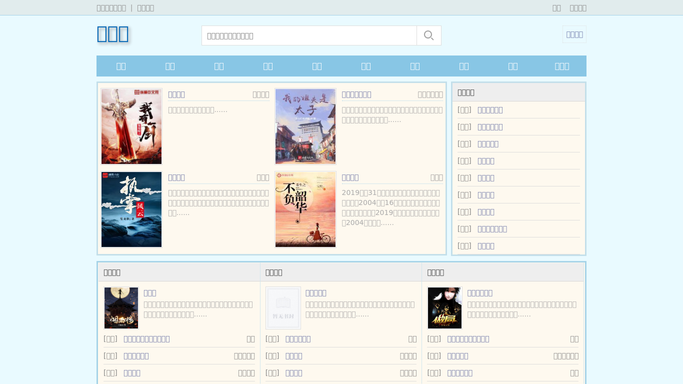683x384 pixels.
Task: Select the last three-character navigation bar item
Action: tap(562, 66)
